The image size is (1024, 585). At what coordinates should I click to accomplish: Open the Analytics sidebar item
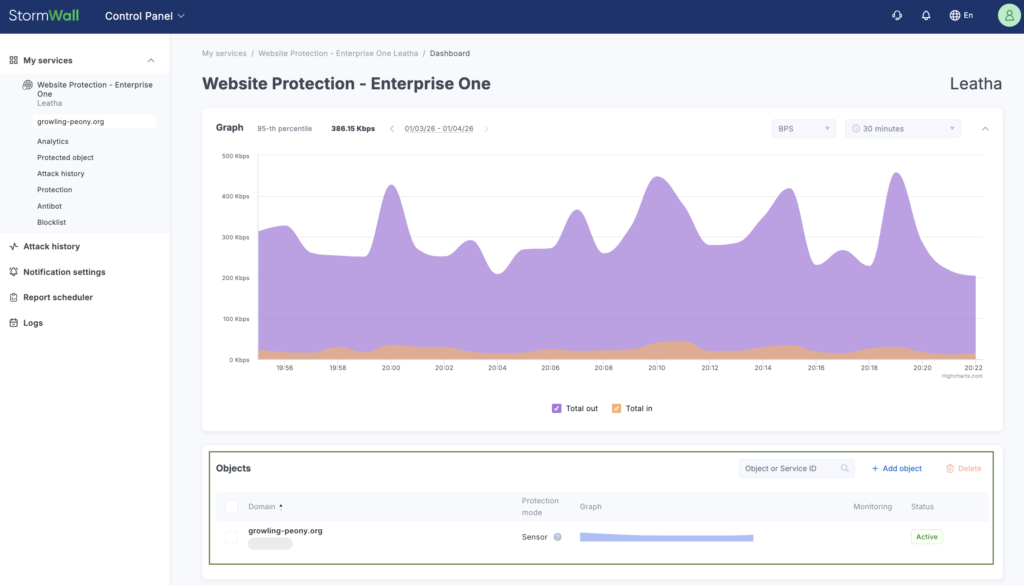pyautogui.click(x=53, y=141)
